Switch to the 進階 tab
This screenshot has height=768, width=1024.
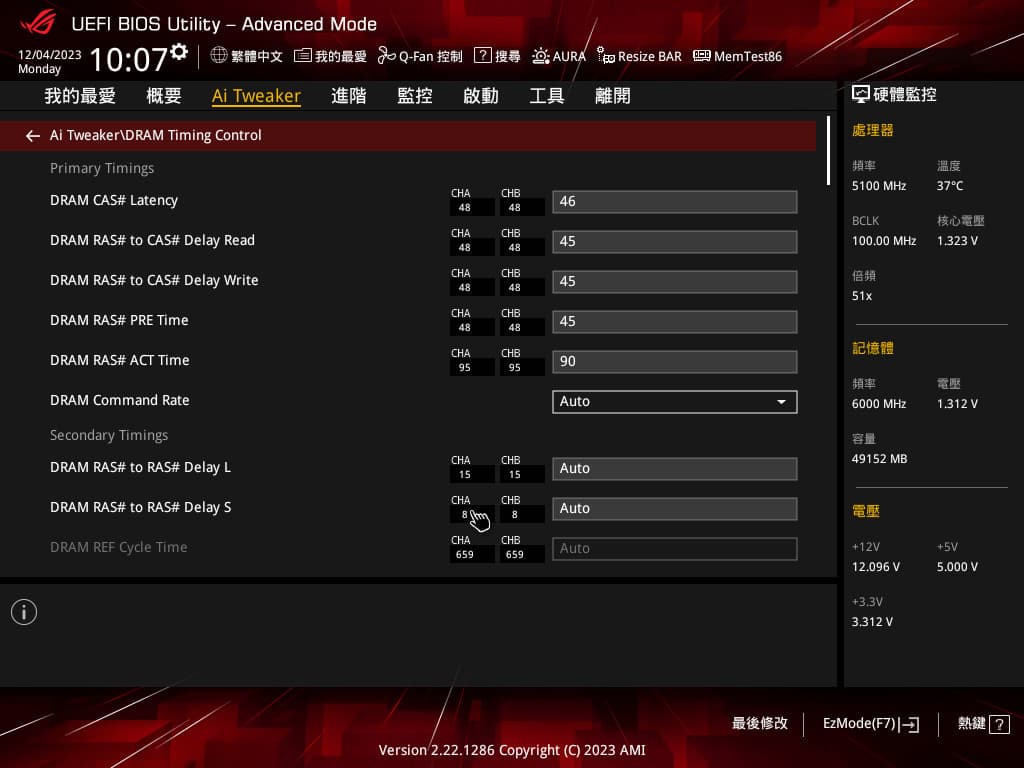348,95
